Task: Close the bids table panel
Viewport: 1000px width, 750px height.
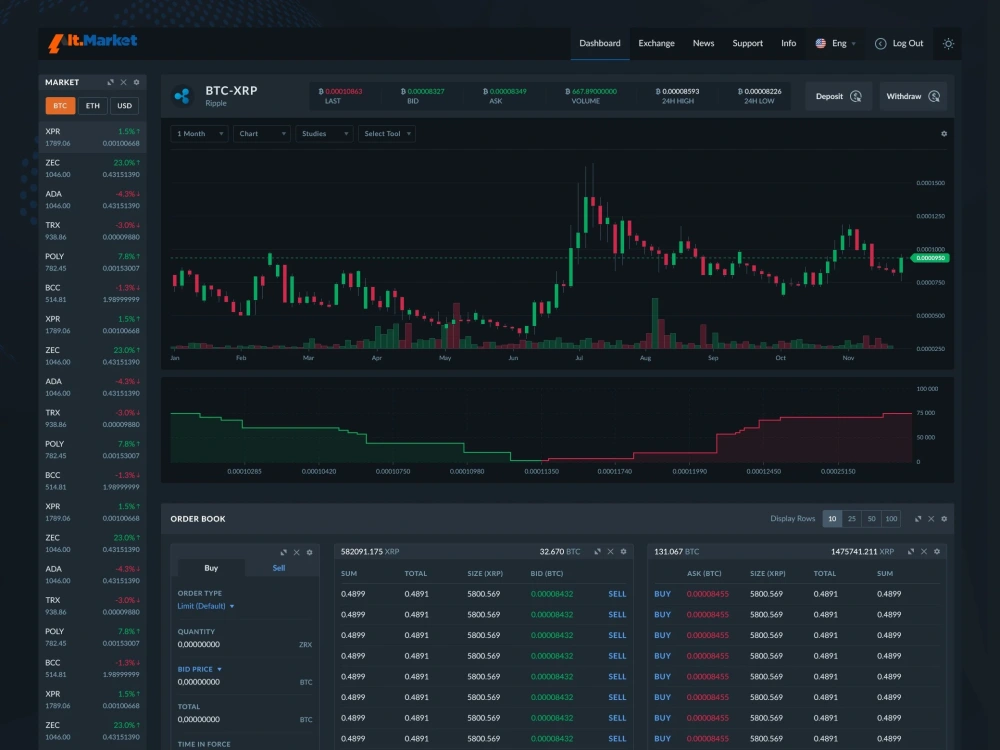Action: pyautogui.click(x=610, y=552)
